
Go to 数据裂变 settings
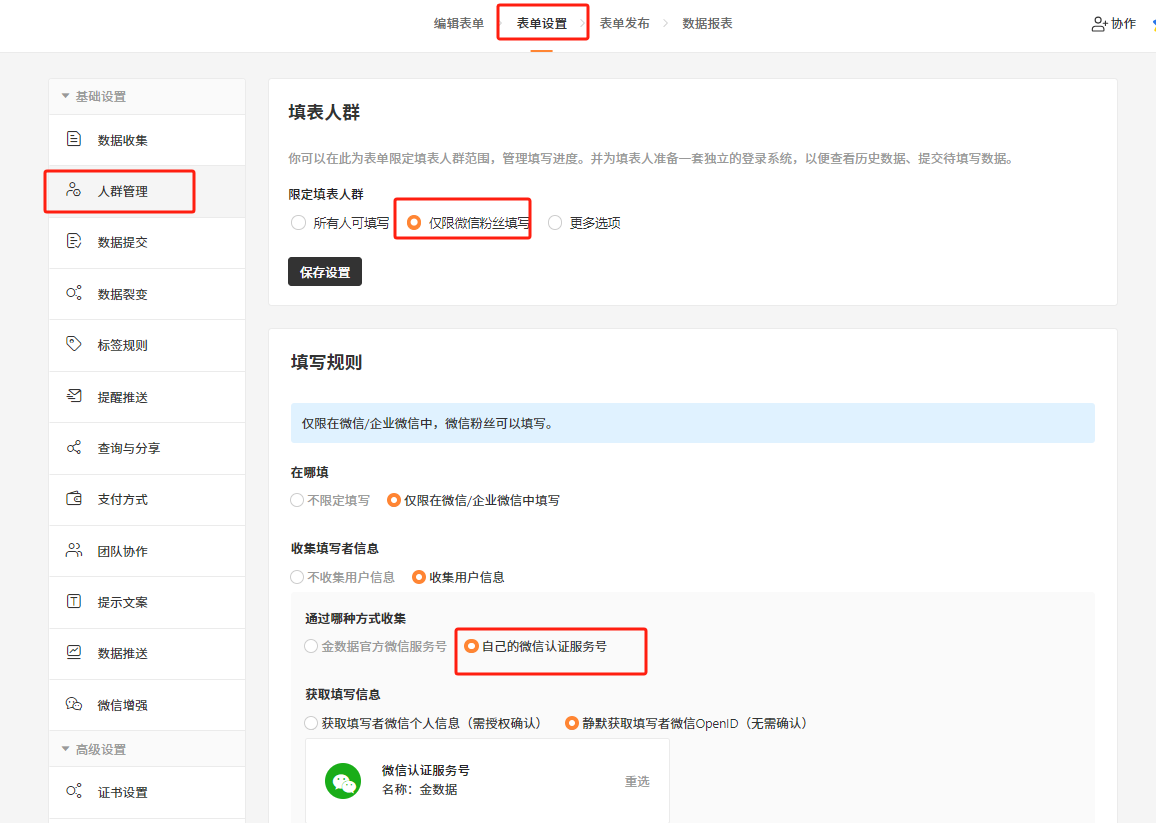coord(147,294)
